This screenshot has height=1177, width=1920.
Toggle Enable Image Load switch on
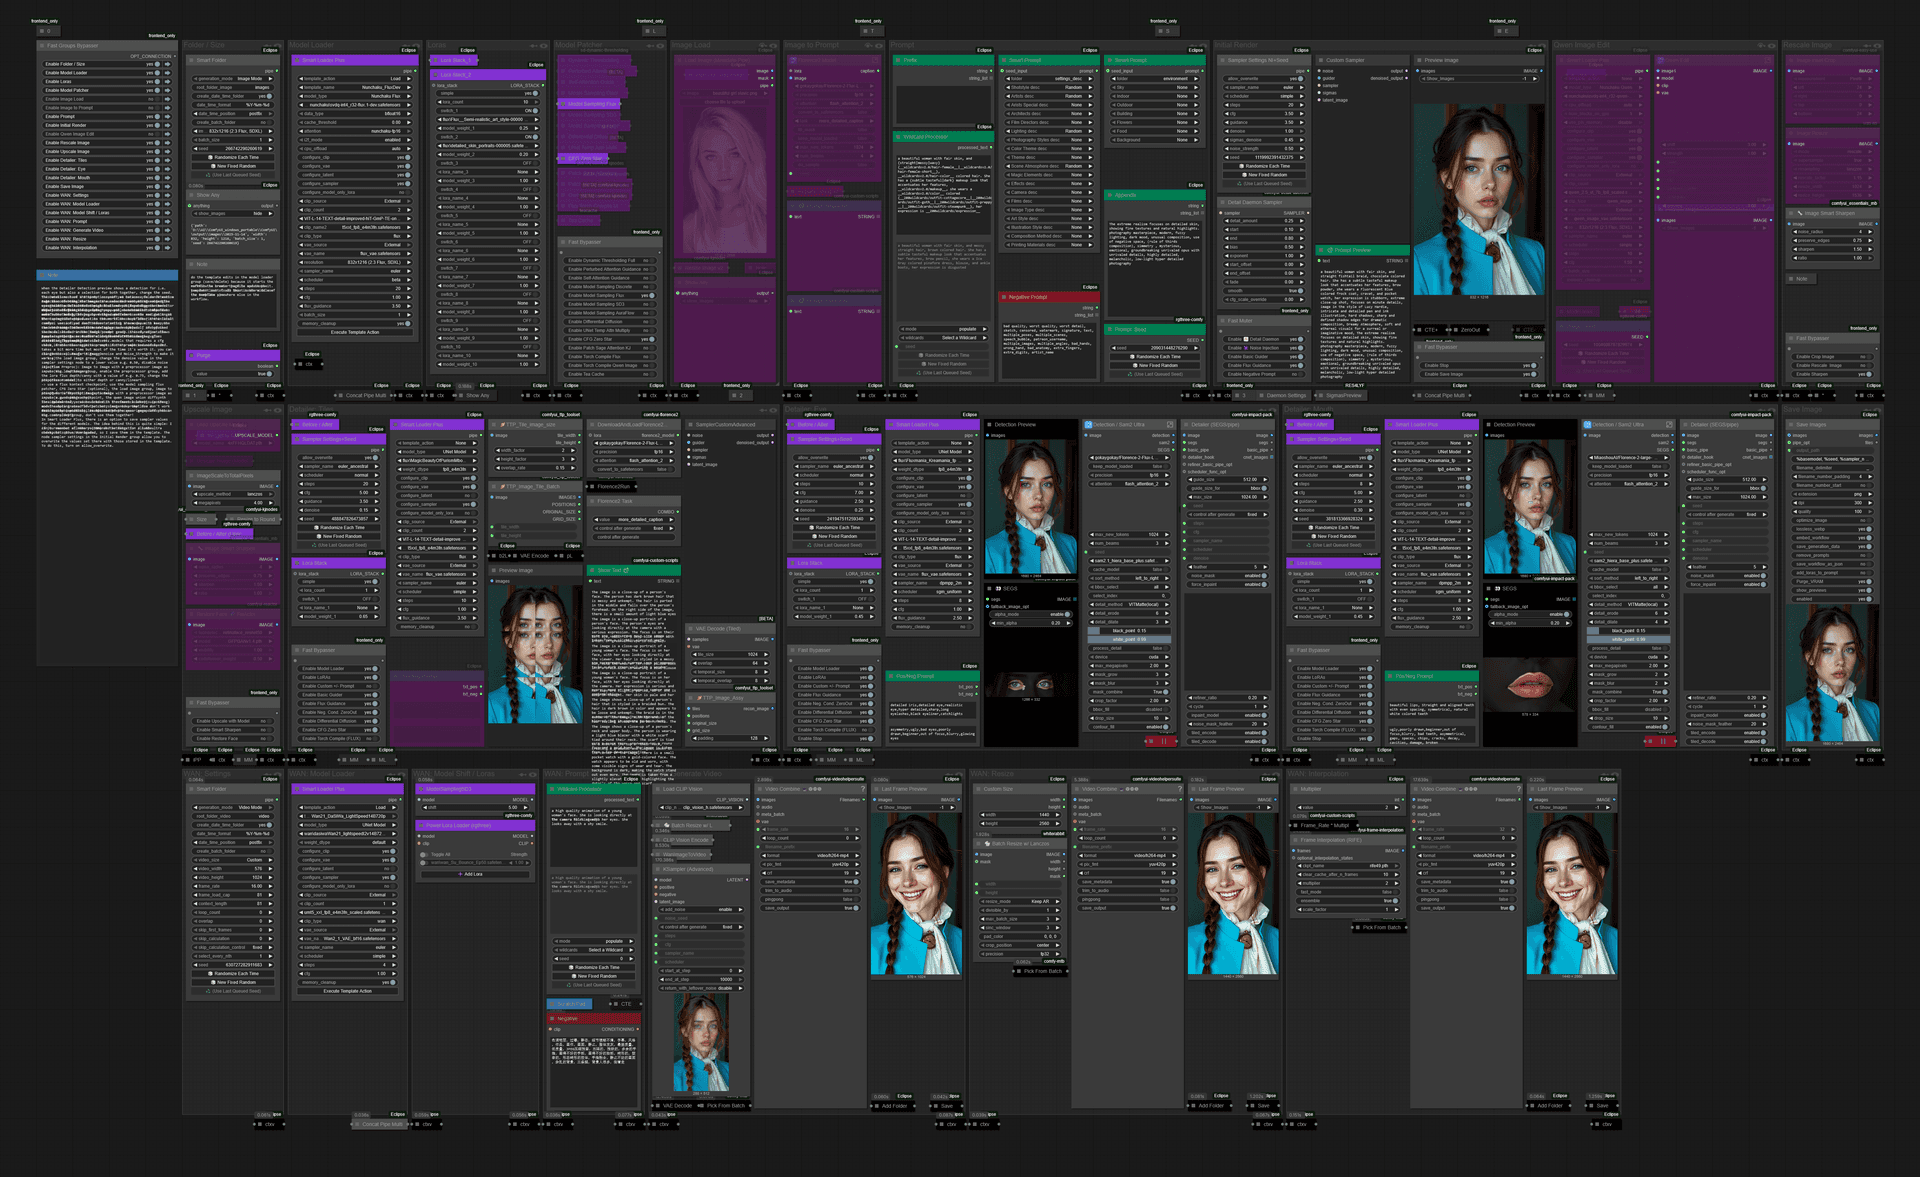pos(156,99)
